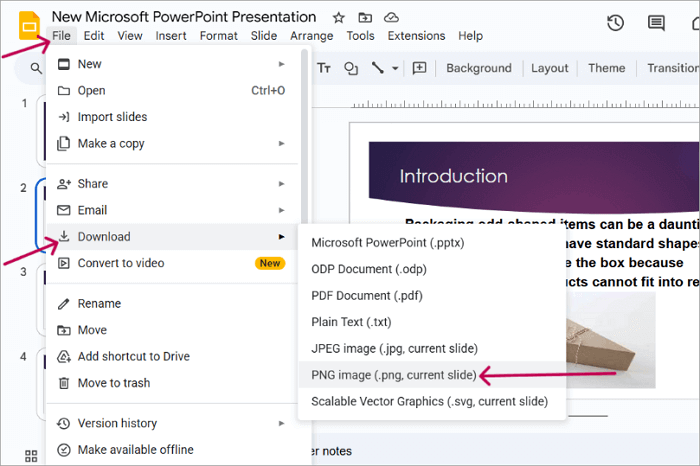The image size is (700, 466).
Task: Open version history clock icon at top right
Action: (x=616, y=23)
